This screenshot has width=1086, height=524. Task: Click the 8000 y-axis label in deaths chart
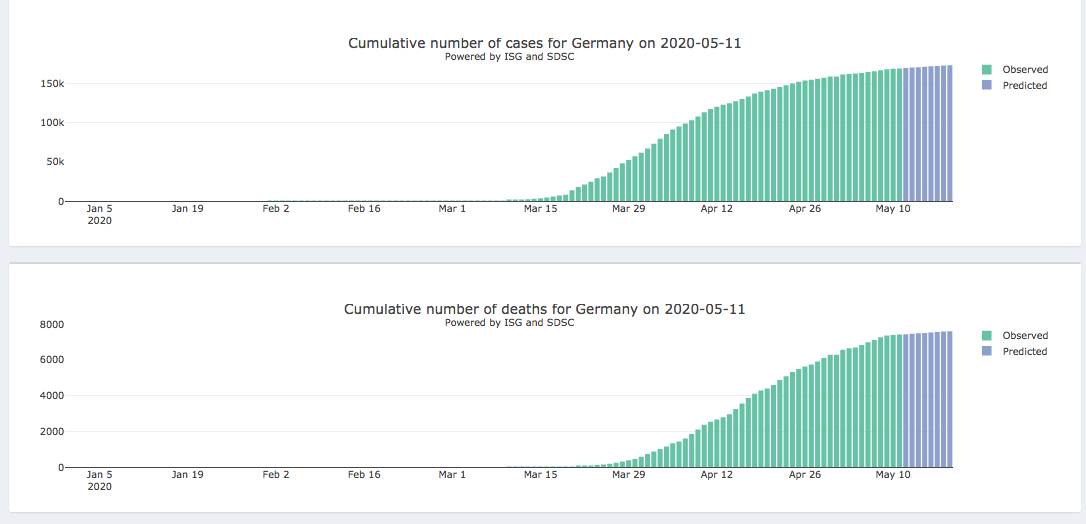pos(52,324)
